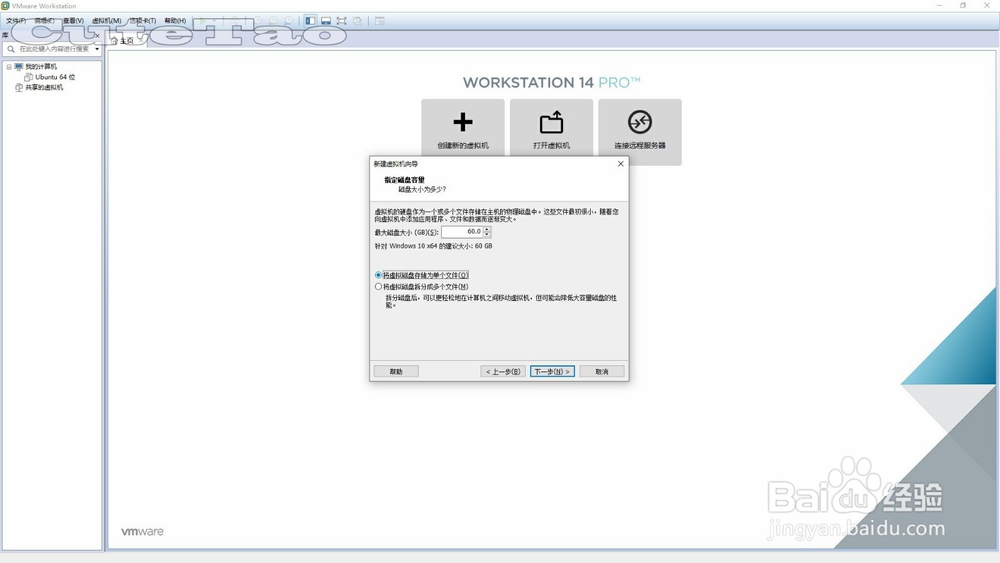Select the Shared VMs (共享的虚拟机) tree item
This screenshot has height=563, width=1000.
tap(39, 87)
